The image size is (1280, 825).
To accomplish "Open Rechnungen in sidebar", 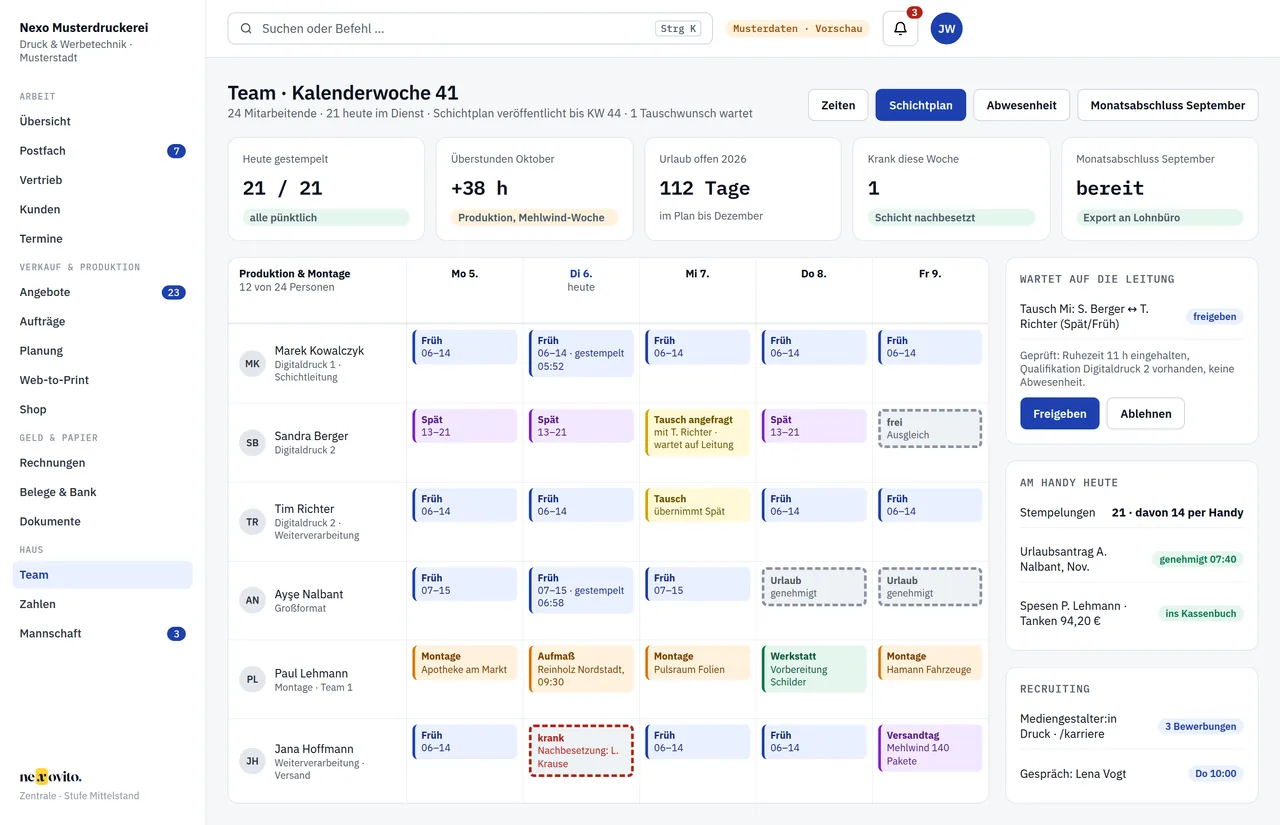I will tap(102, 463).
